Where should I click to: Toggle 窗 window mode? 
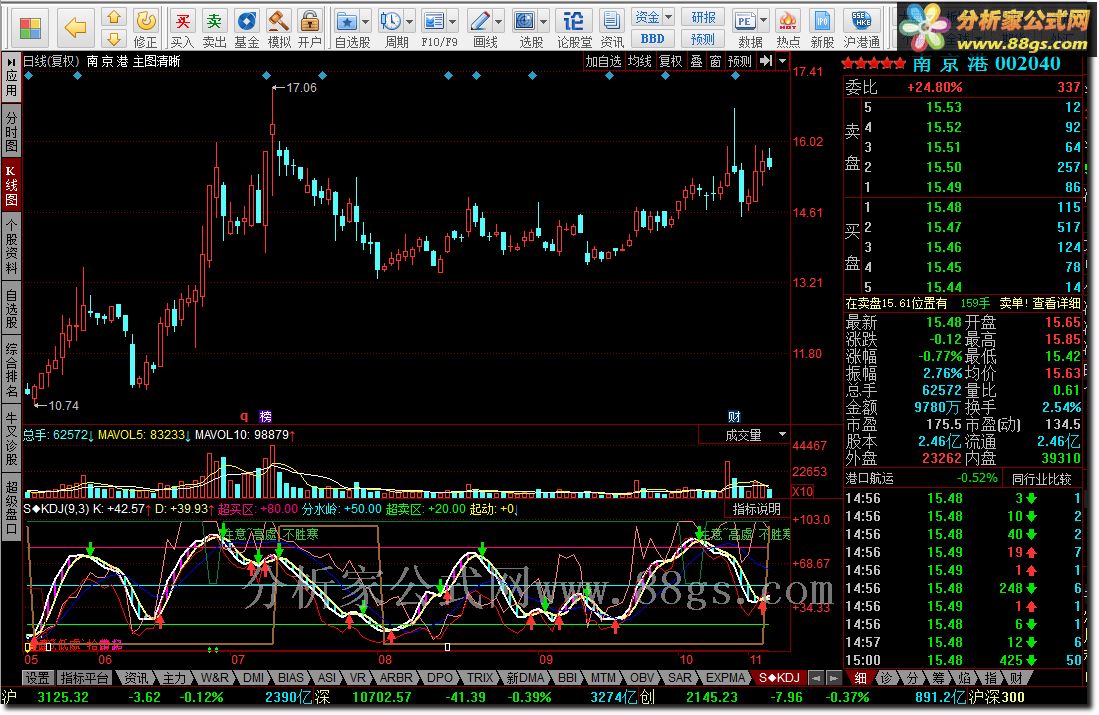pyautogui.click(x=715, y=61)
